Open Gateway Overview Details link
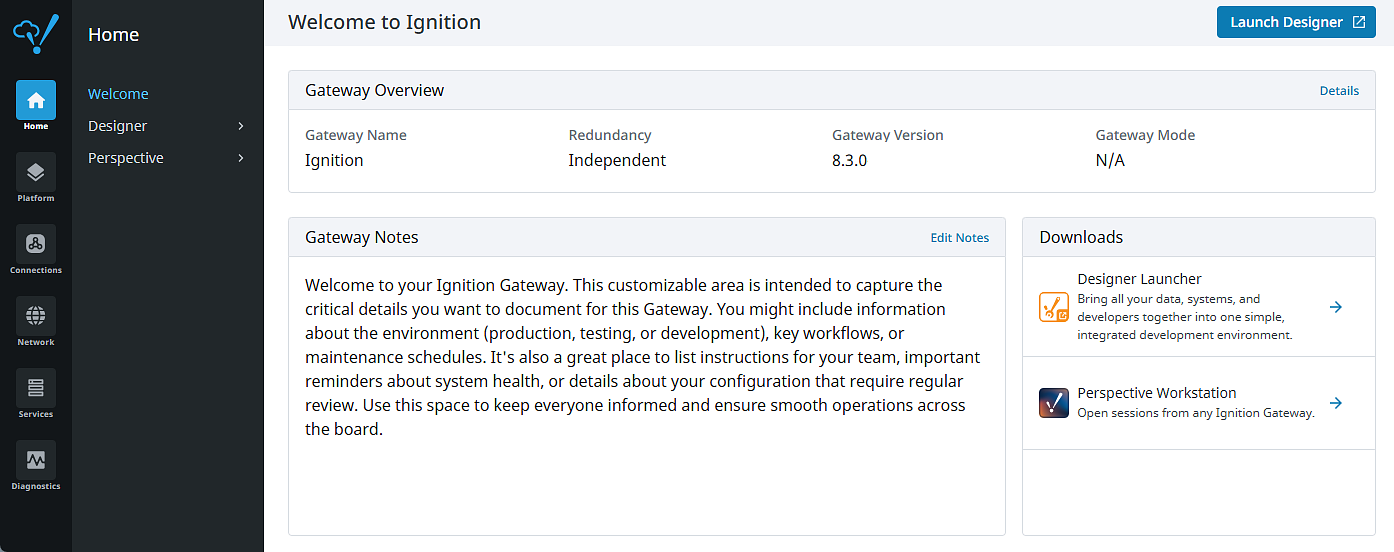 pyautogui.click(x=1339, y=91)
